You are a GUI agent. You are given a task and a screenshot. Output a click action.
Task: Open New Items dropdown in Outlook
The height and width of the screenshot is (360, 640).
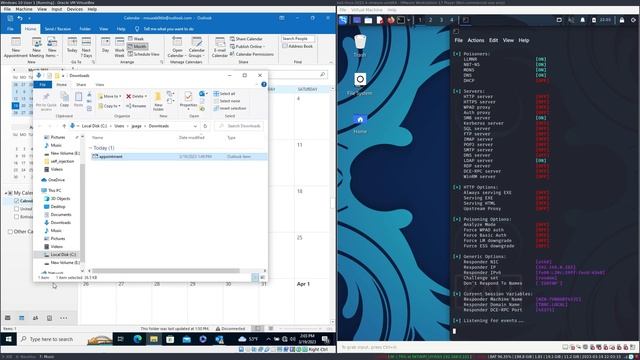click(52, 47)
